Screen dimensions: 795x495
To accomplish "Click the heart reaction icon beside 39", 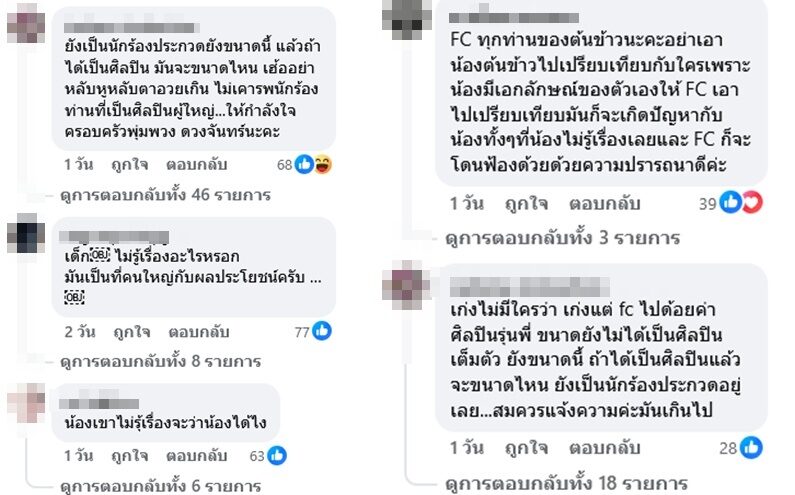I will pos(752,202).
